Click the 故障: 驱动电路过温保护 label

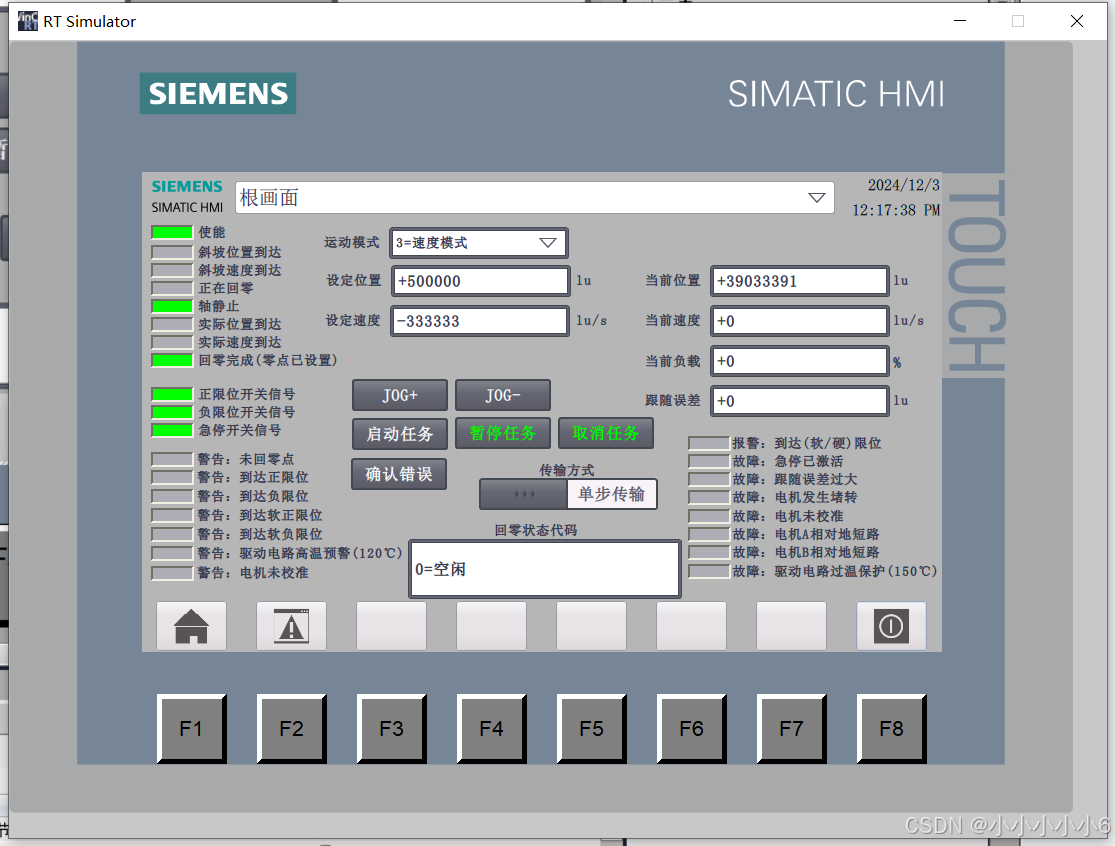click(x=835, y=572)
